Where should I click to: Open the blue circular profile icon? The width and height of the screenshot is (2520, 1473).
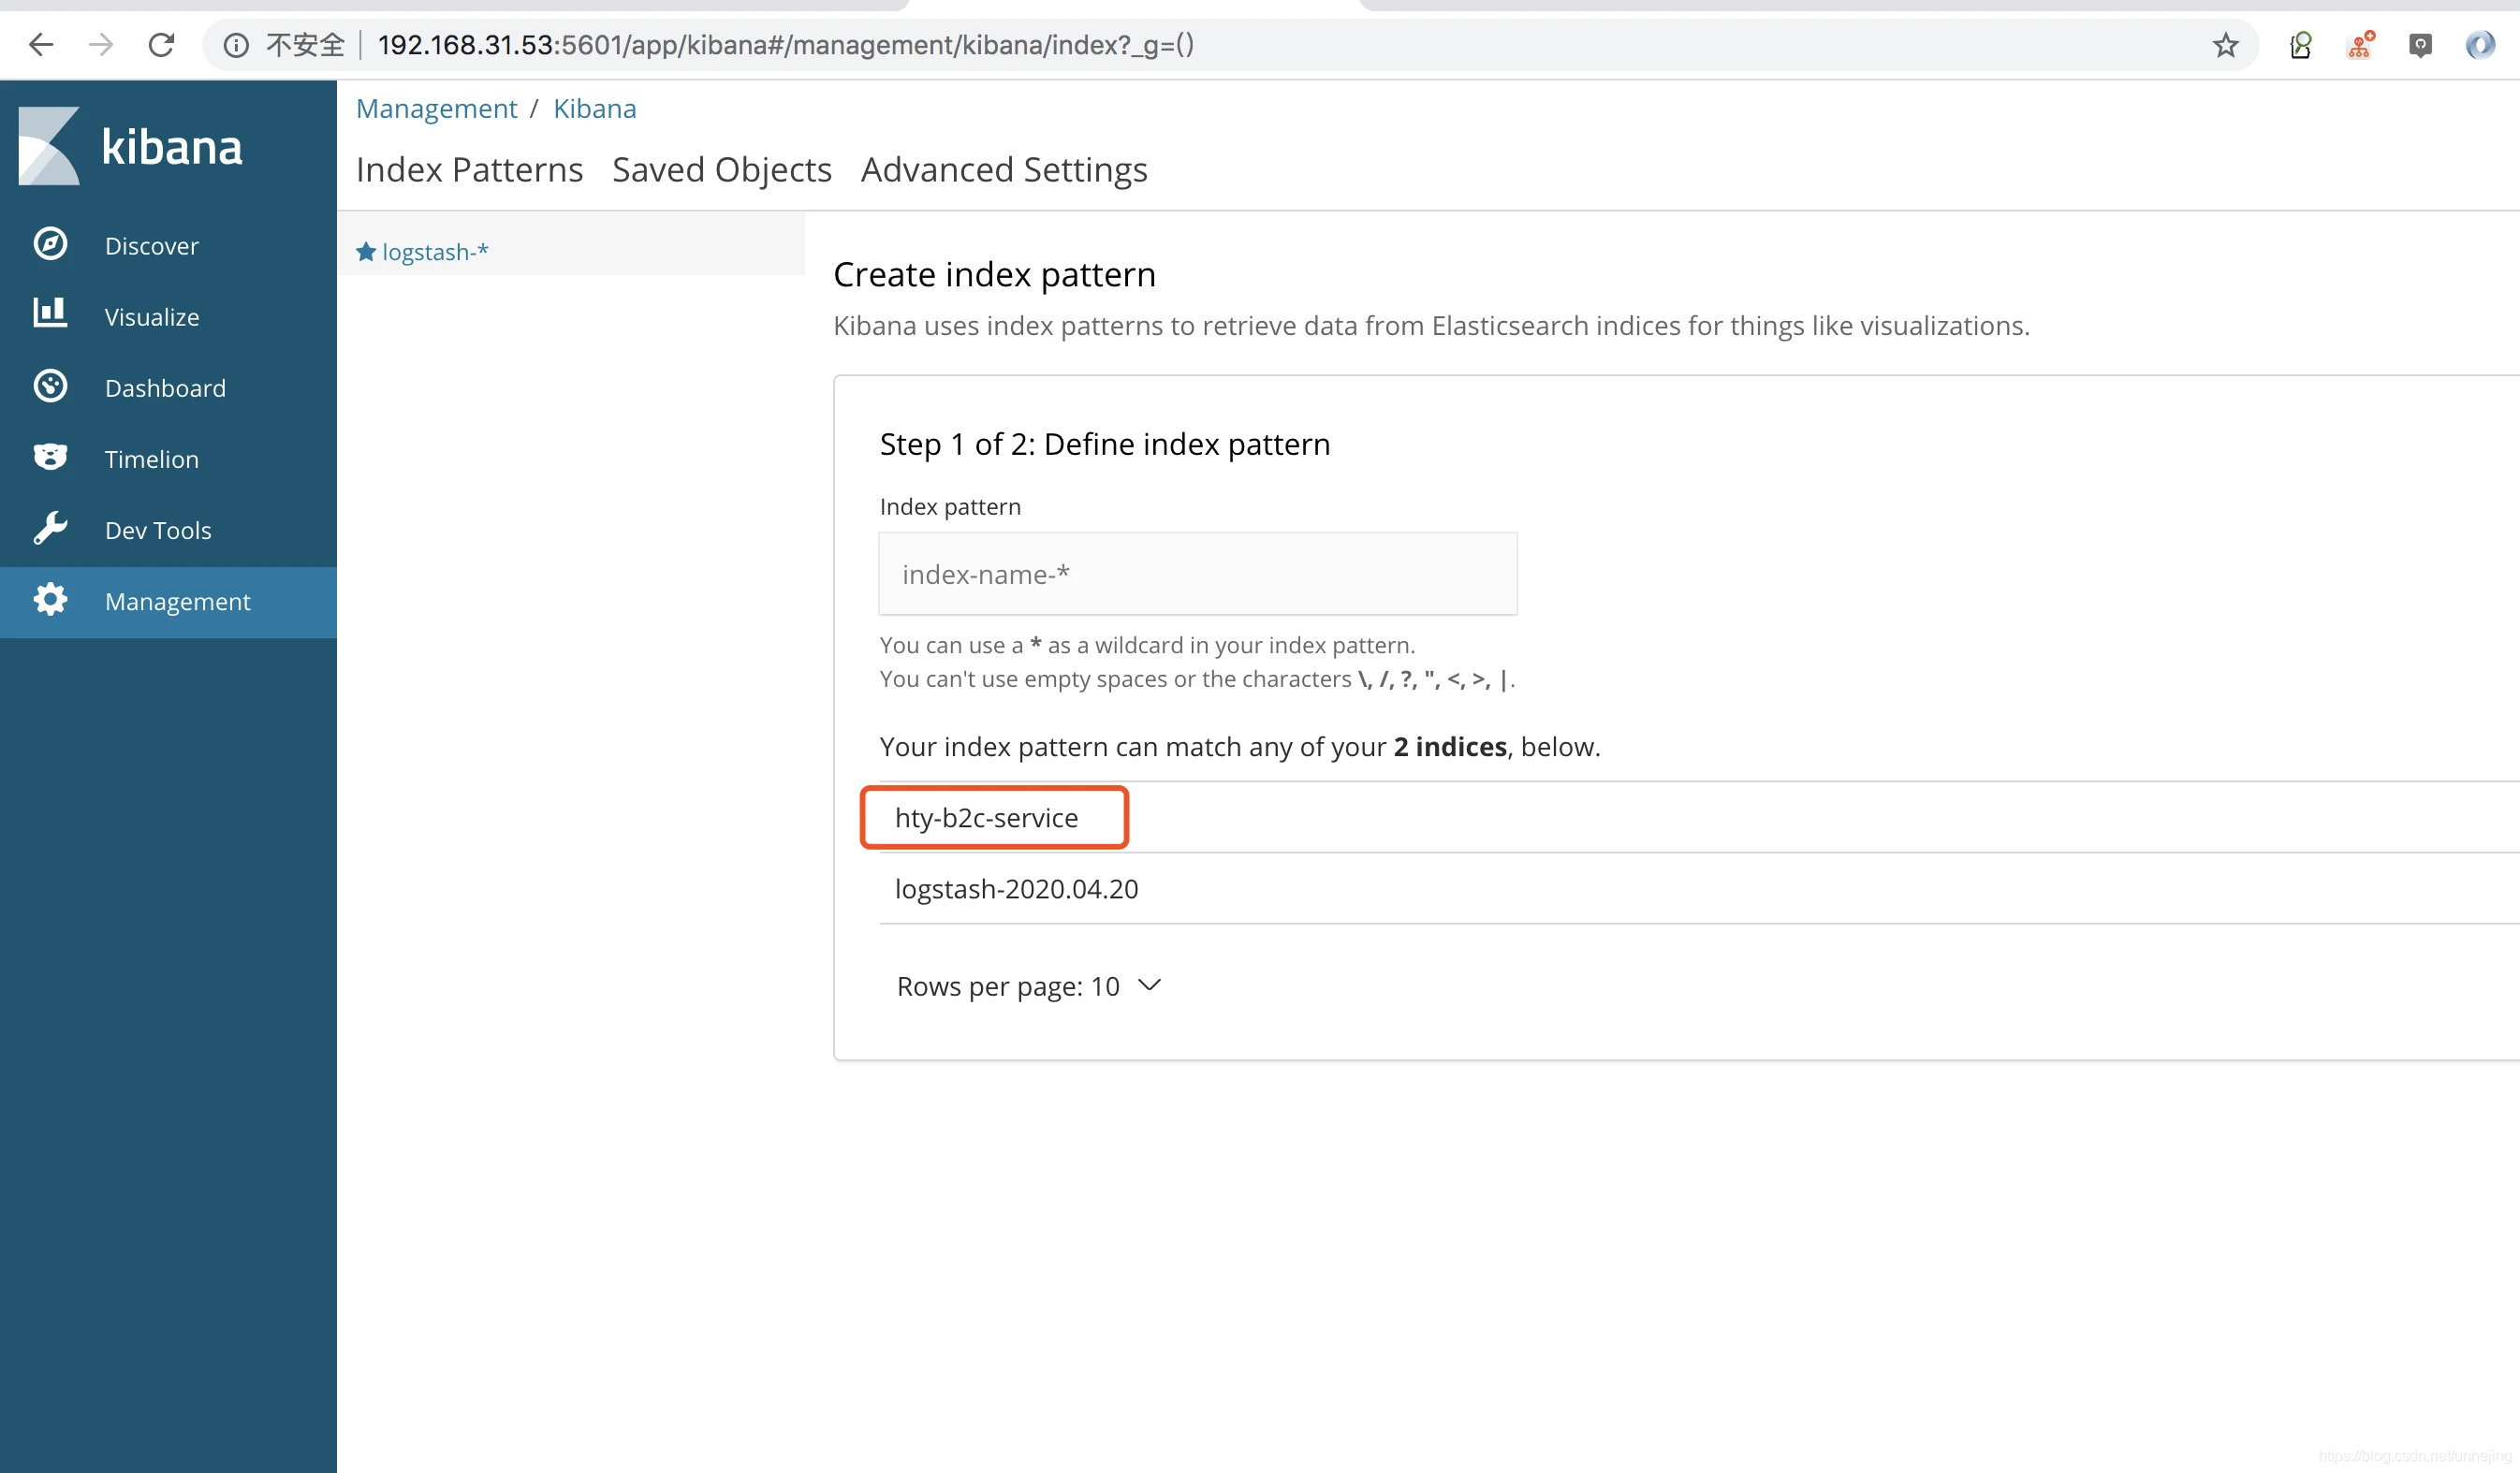tap(2480, 45)
